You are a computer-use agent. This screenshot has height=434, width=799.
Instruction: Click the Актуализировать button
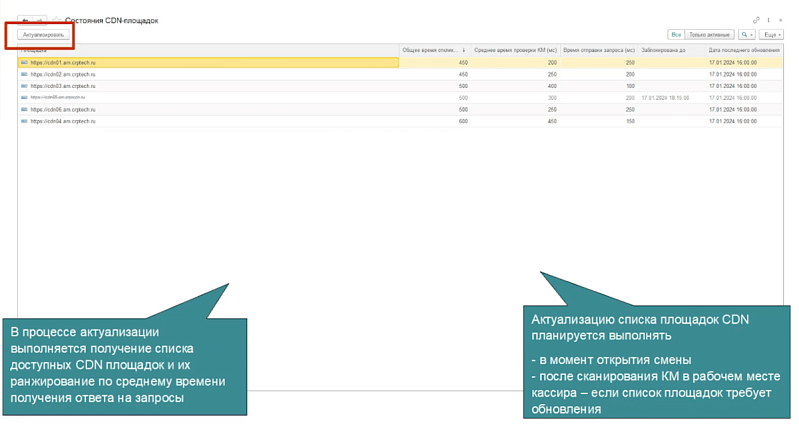click(43, 35)
